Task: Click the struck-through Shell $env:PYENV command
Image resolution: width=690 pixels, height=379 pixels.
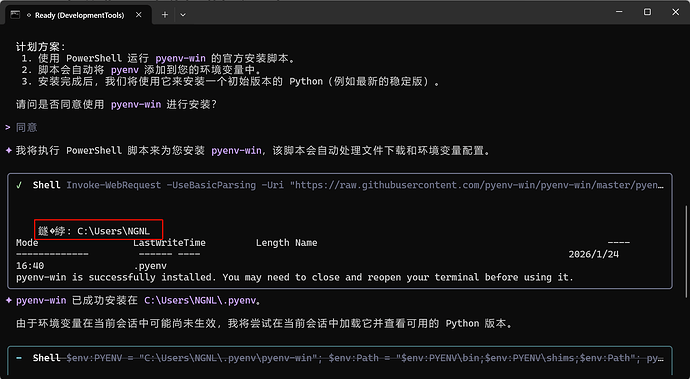Action: pyautogui.click(x=348, y=358)
